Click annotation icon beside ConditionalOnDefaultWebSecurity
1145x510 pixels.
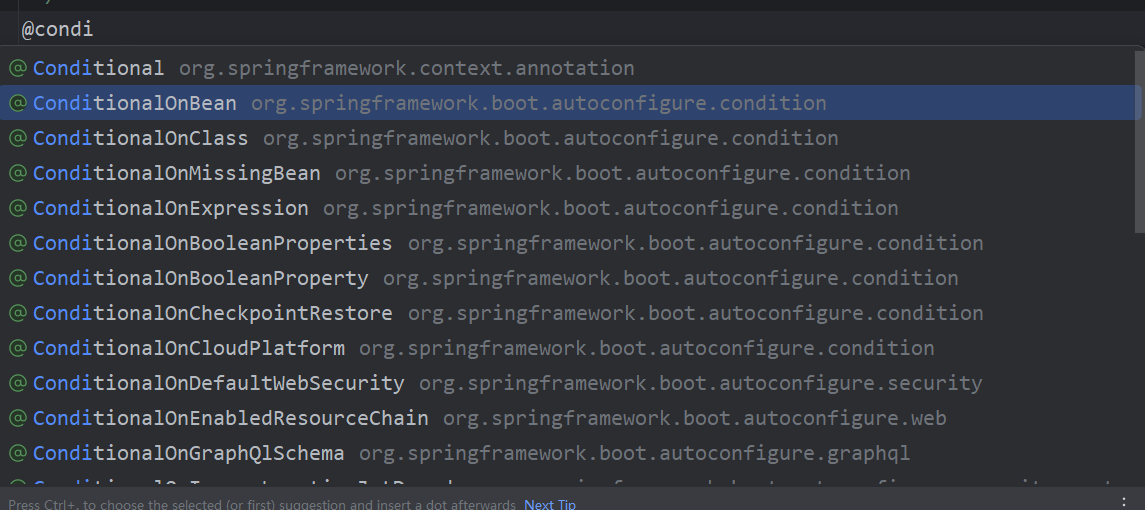click(x=18, y=383)
